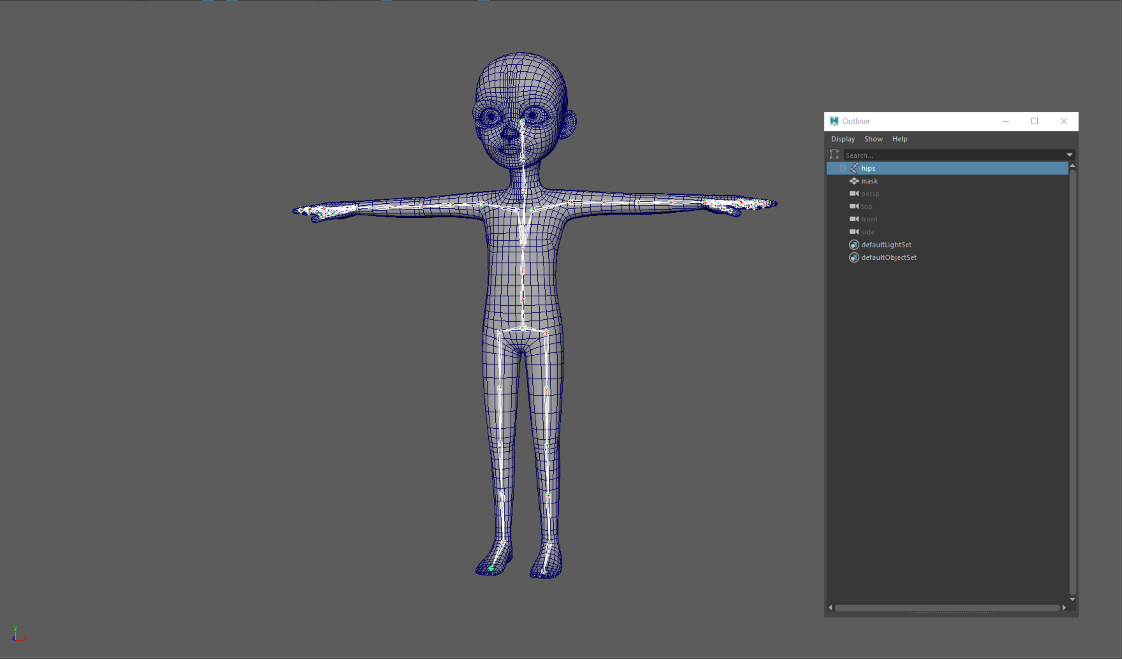
Task: Select the defaultObjectSet entry
Action: point(889,258)
